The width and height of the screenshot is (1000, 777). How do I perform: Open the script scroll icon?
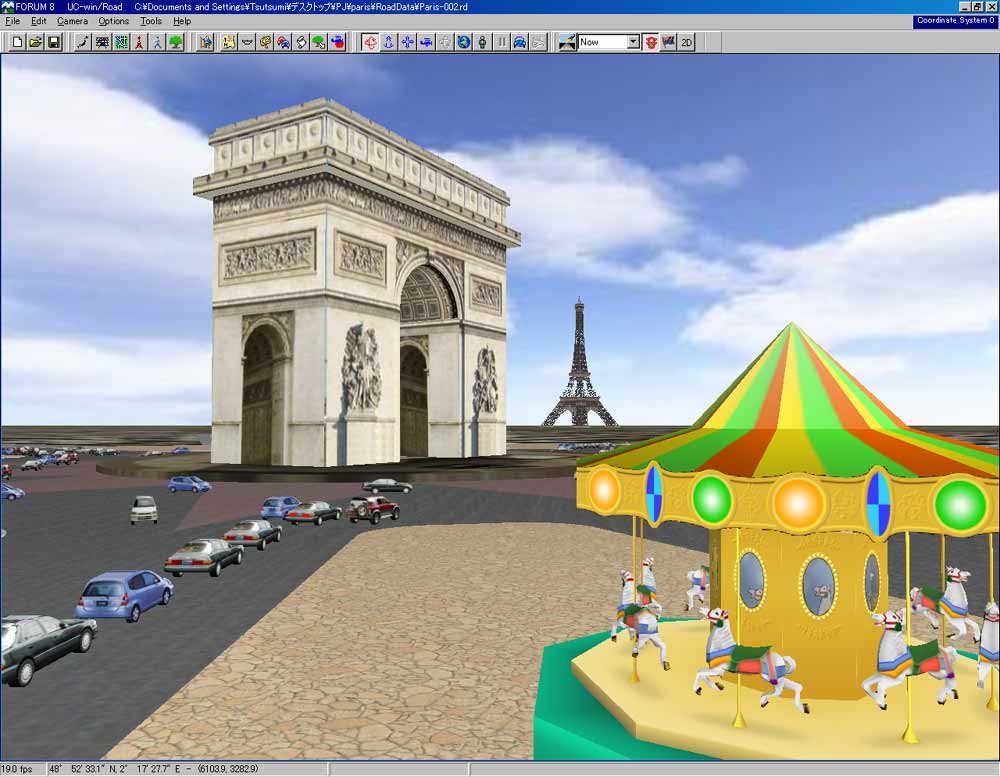coord(301,42)
